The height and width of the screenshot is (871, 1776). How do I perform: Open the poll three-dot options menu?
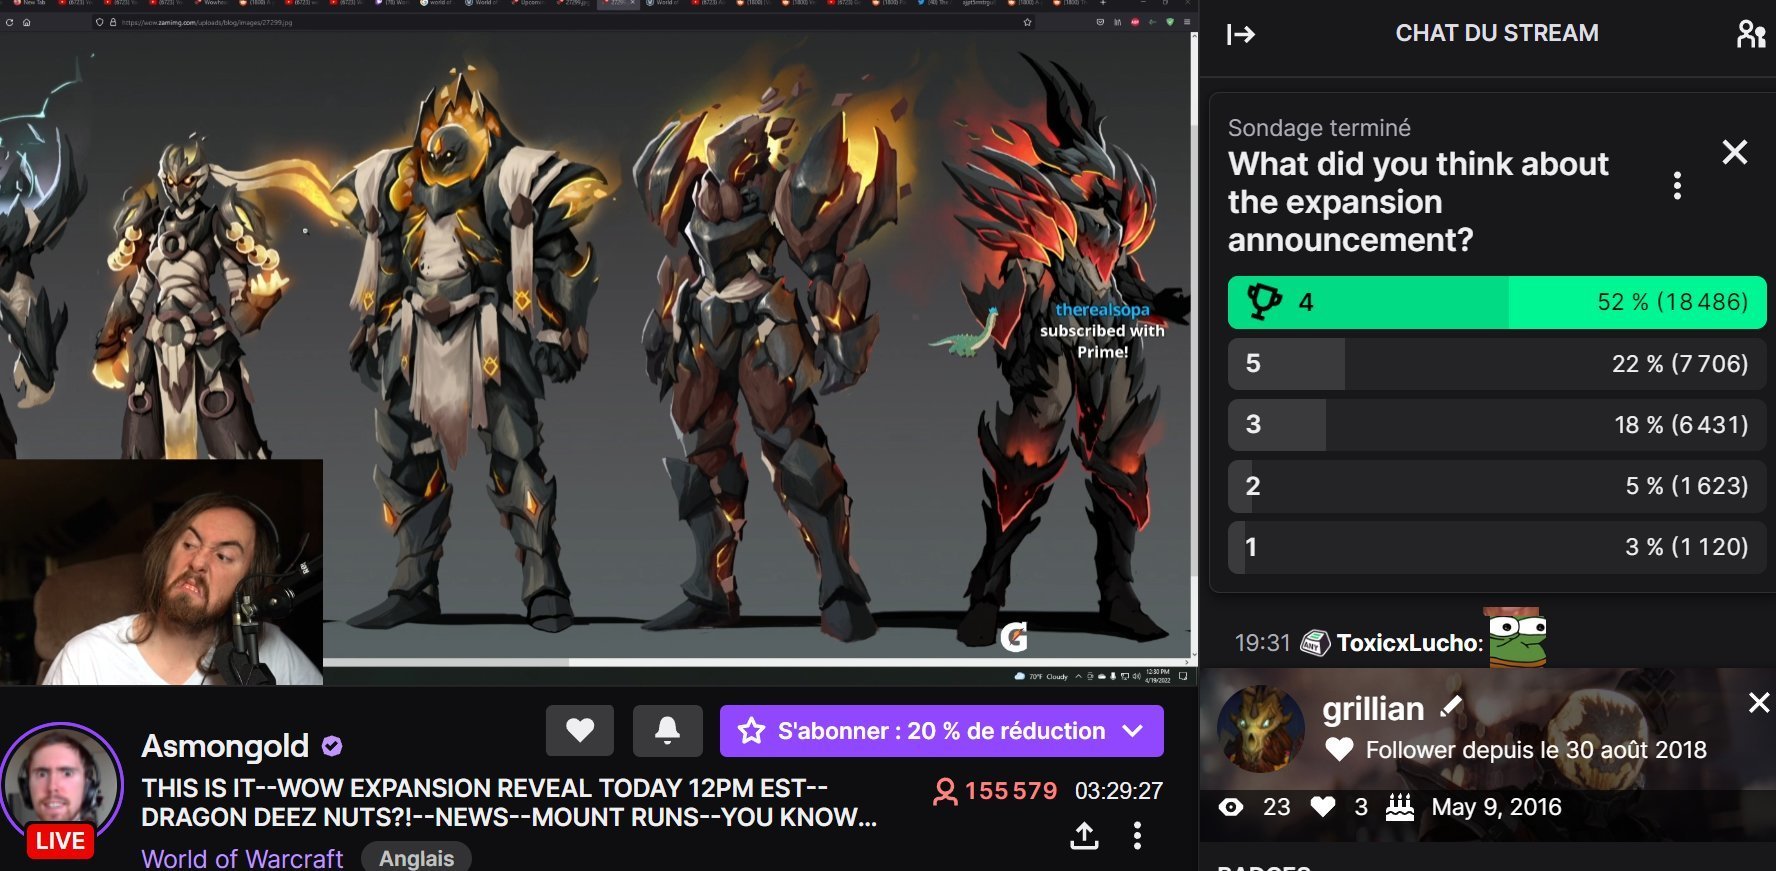click(x=1677, y=186)
